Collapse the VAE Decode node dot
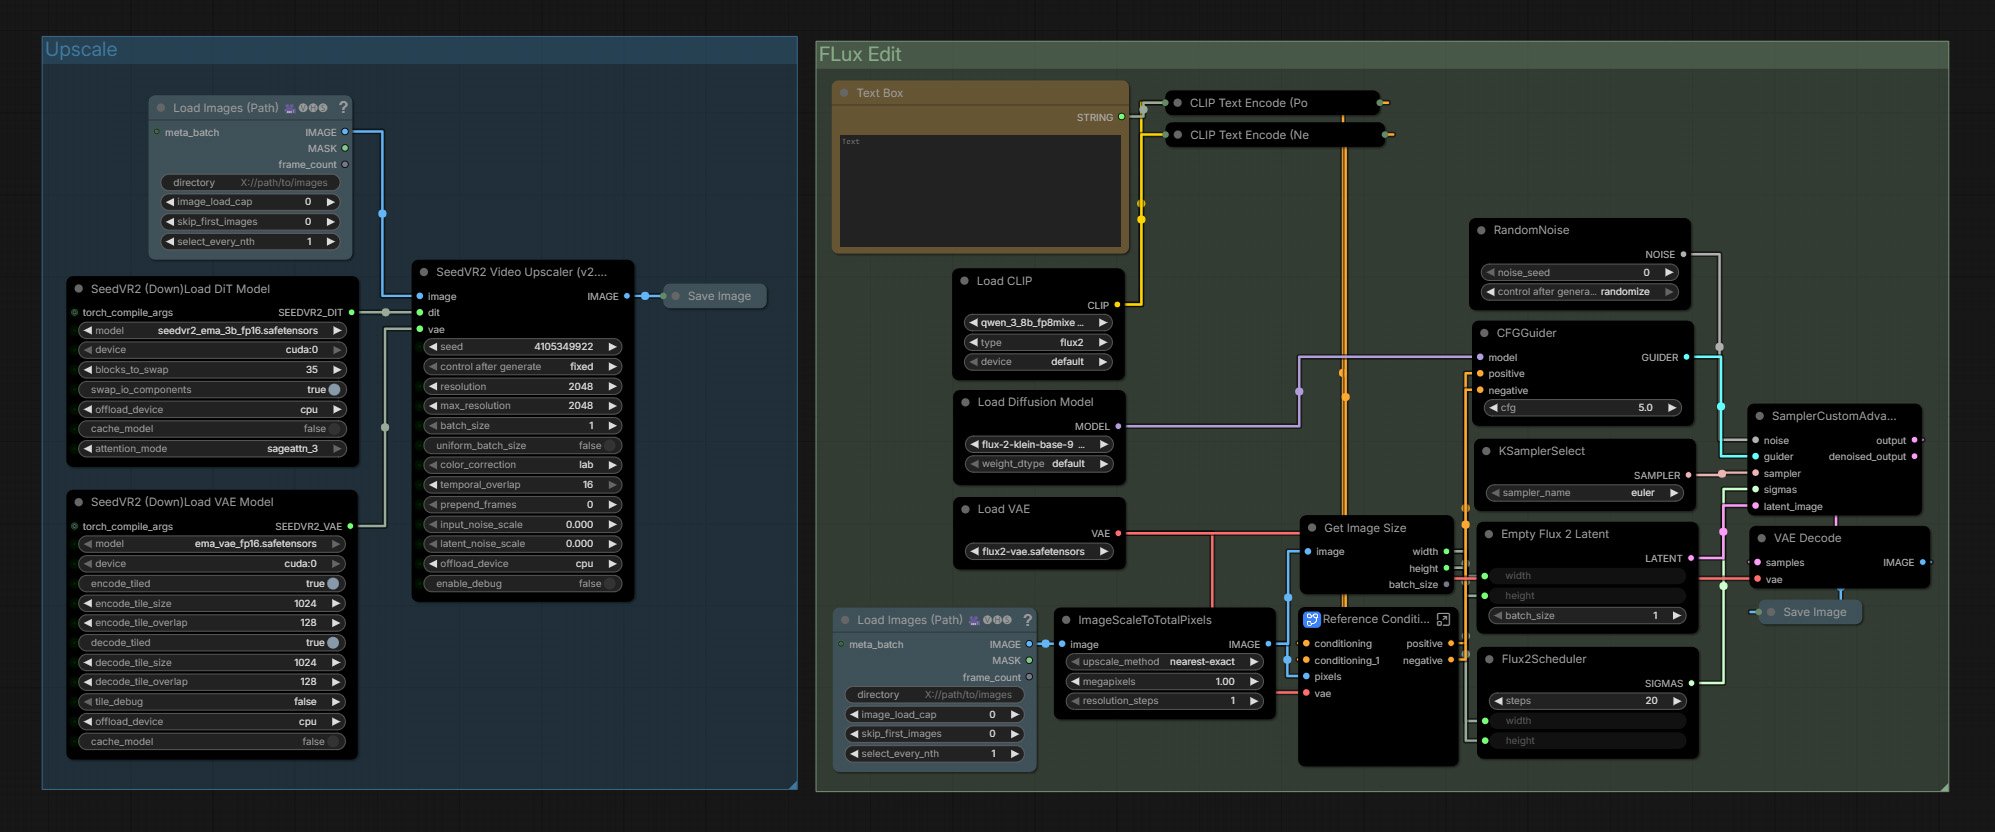The width and height of the screenshot is (1995, 832). tap(1762, 538)
